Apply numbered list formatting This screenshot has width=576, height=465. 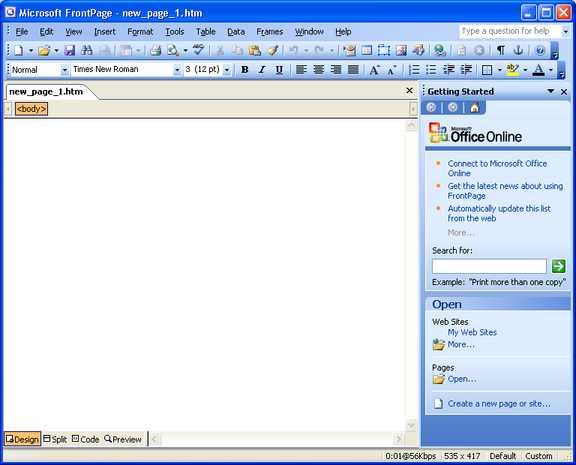(x=414, y=69)
